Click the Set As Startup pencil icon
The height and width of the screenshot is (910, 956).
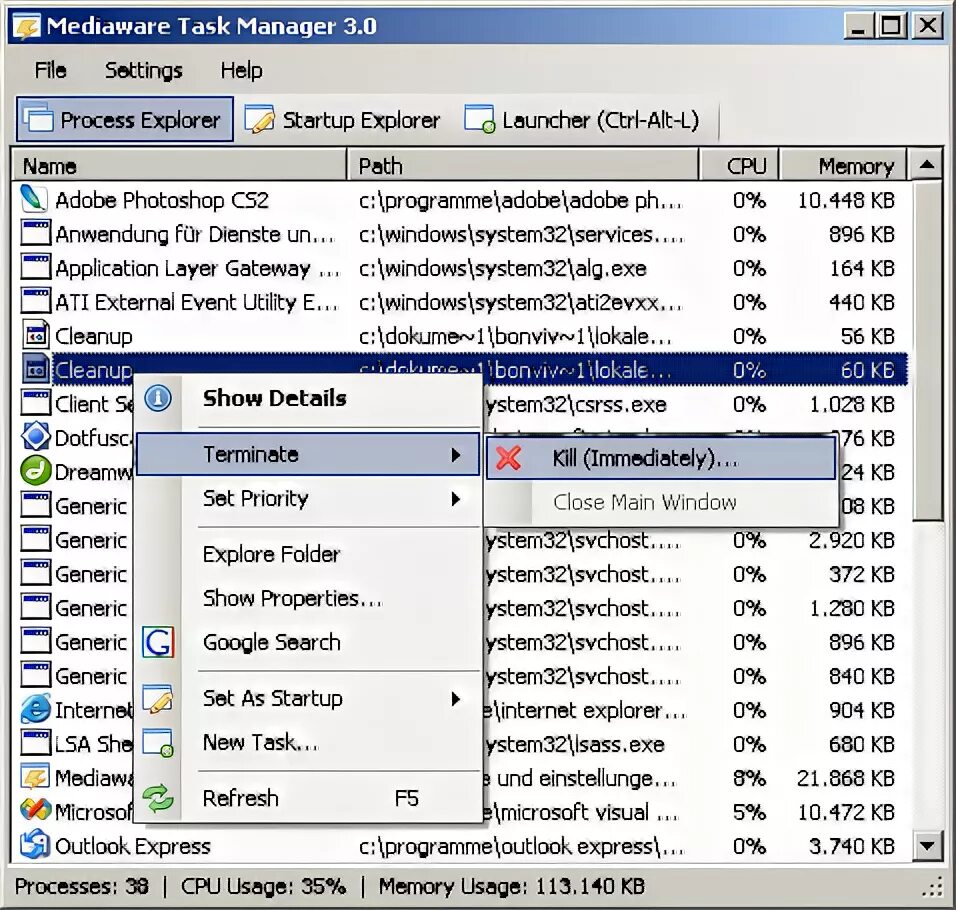(158, 698)
